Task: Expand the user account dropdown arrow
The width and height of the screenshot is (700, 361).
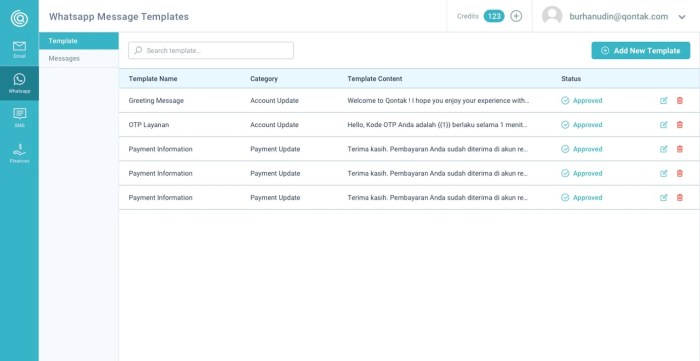Action: tap(682, 17)
